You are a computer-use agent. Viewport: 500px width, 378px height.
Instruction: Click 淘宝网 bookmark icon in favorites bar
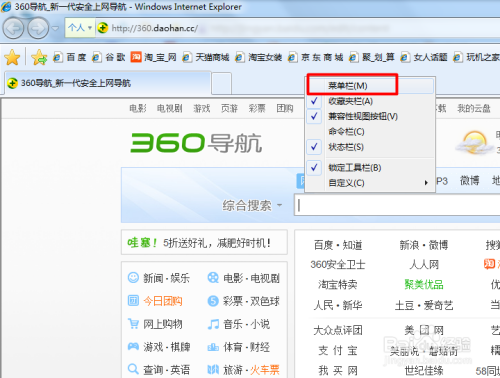[136, 57]
